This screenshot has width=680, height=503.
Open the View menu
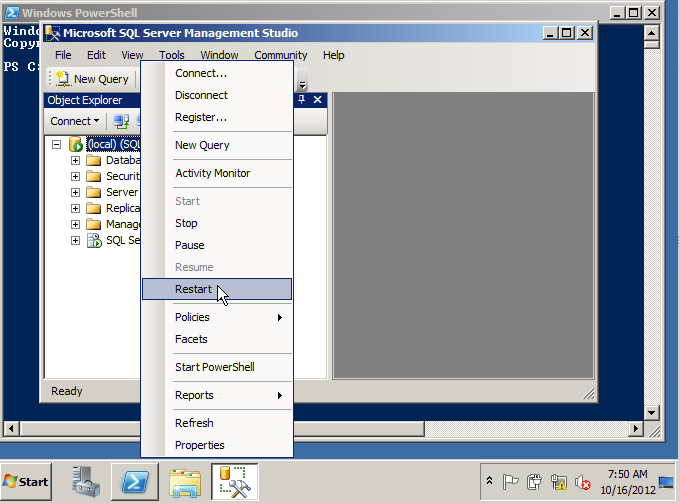click(132, 55)
